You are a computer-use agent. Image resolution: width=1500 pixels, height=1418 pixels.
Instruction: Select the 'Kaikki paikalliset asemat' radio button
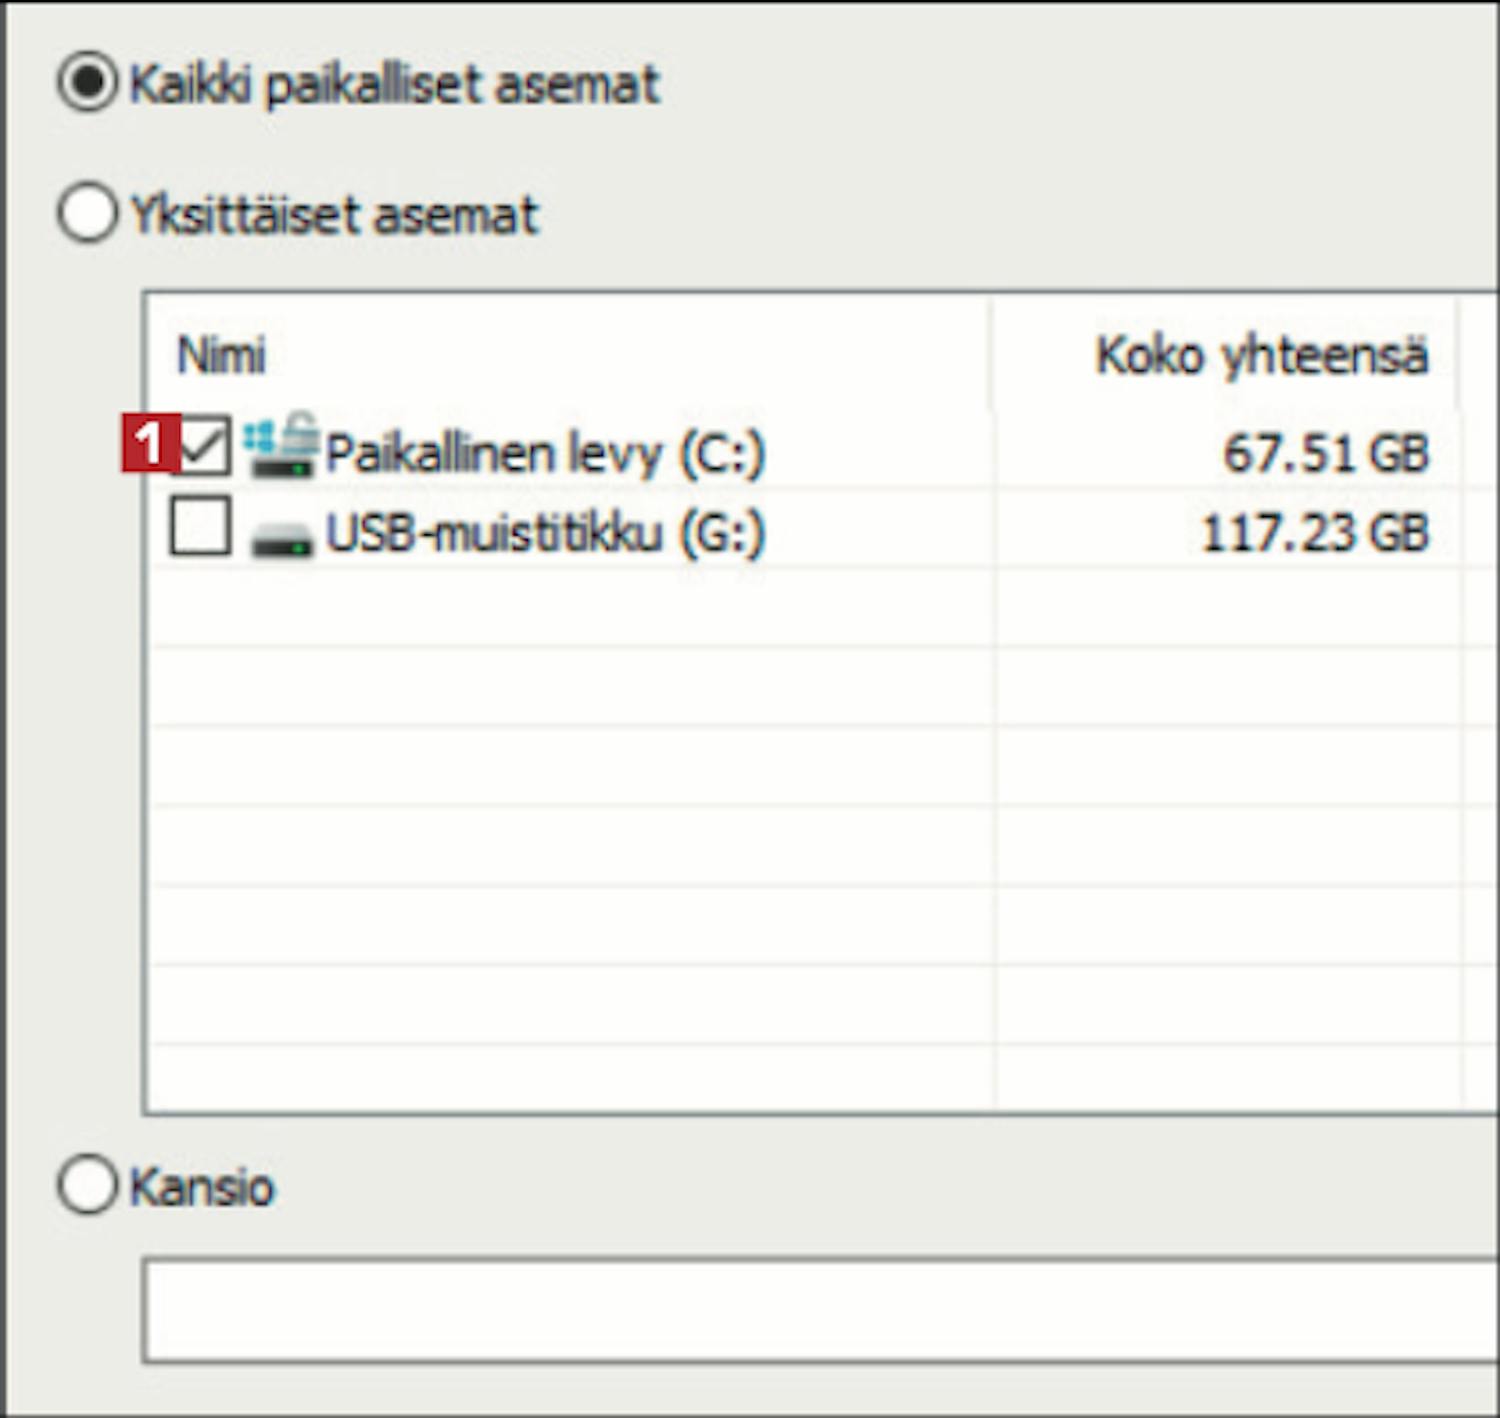tap(87, 83)
